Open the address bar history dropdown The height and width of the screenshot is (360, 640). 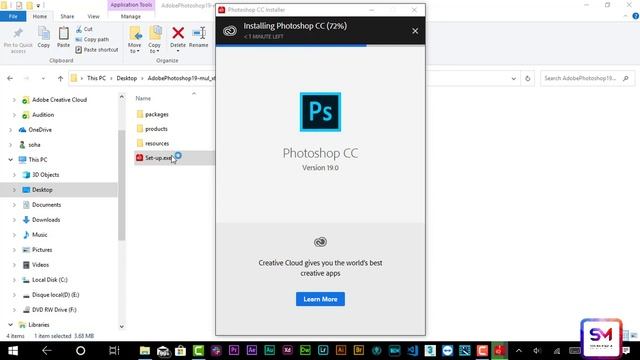[x=513, y=78]
